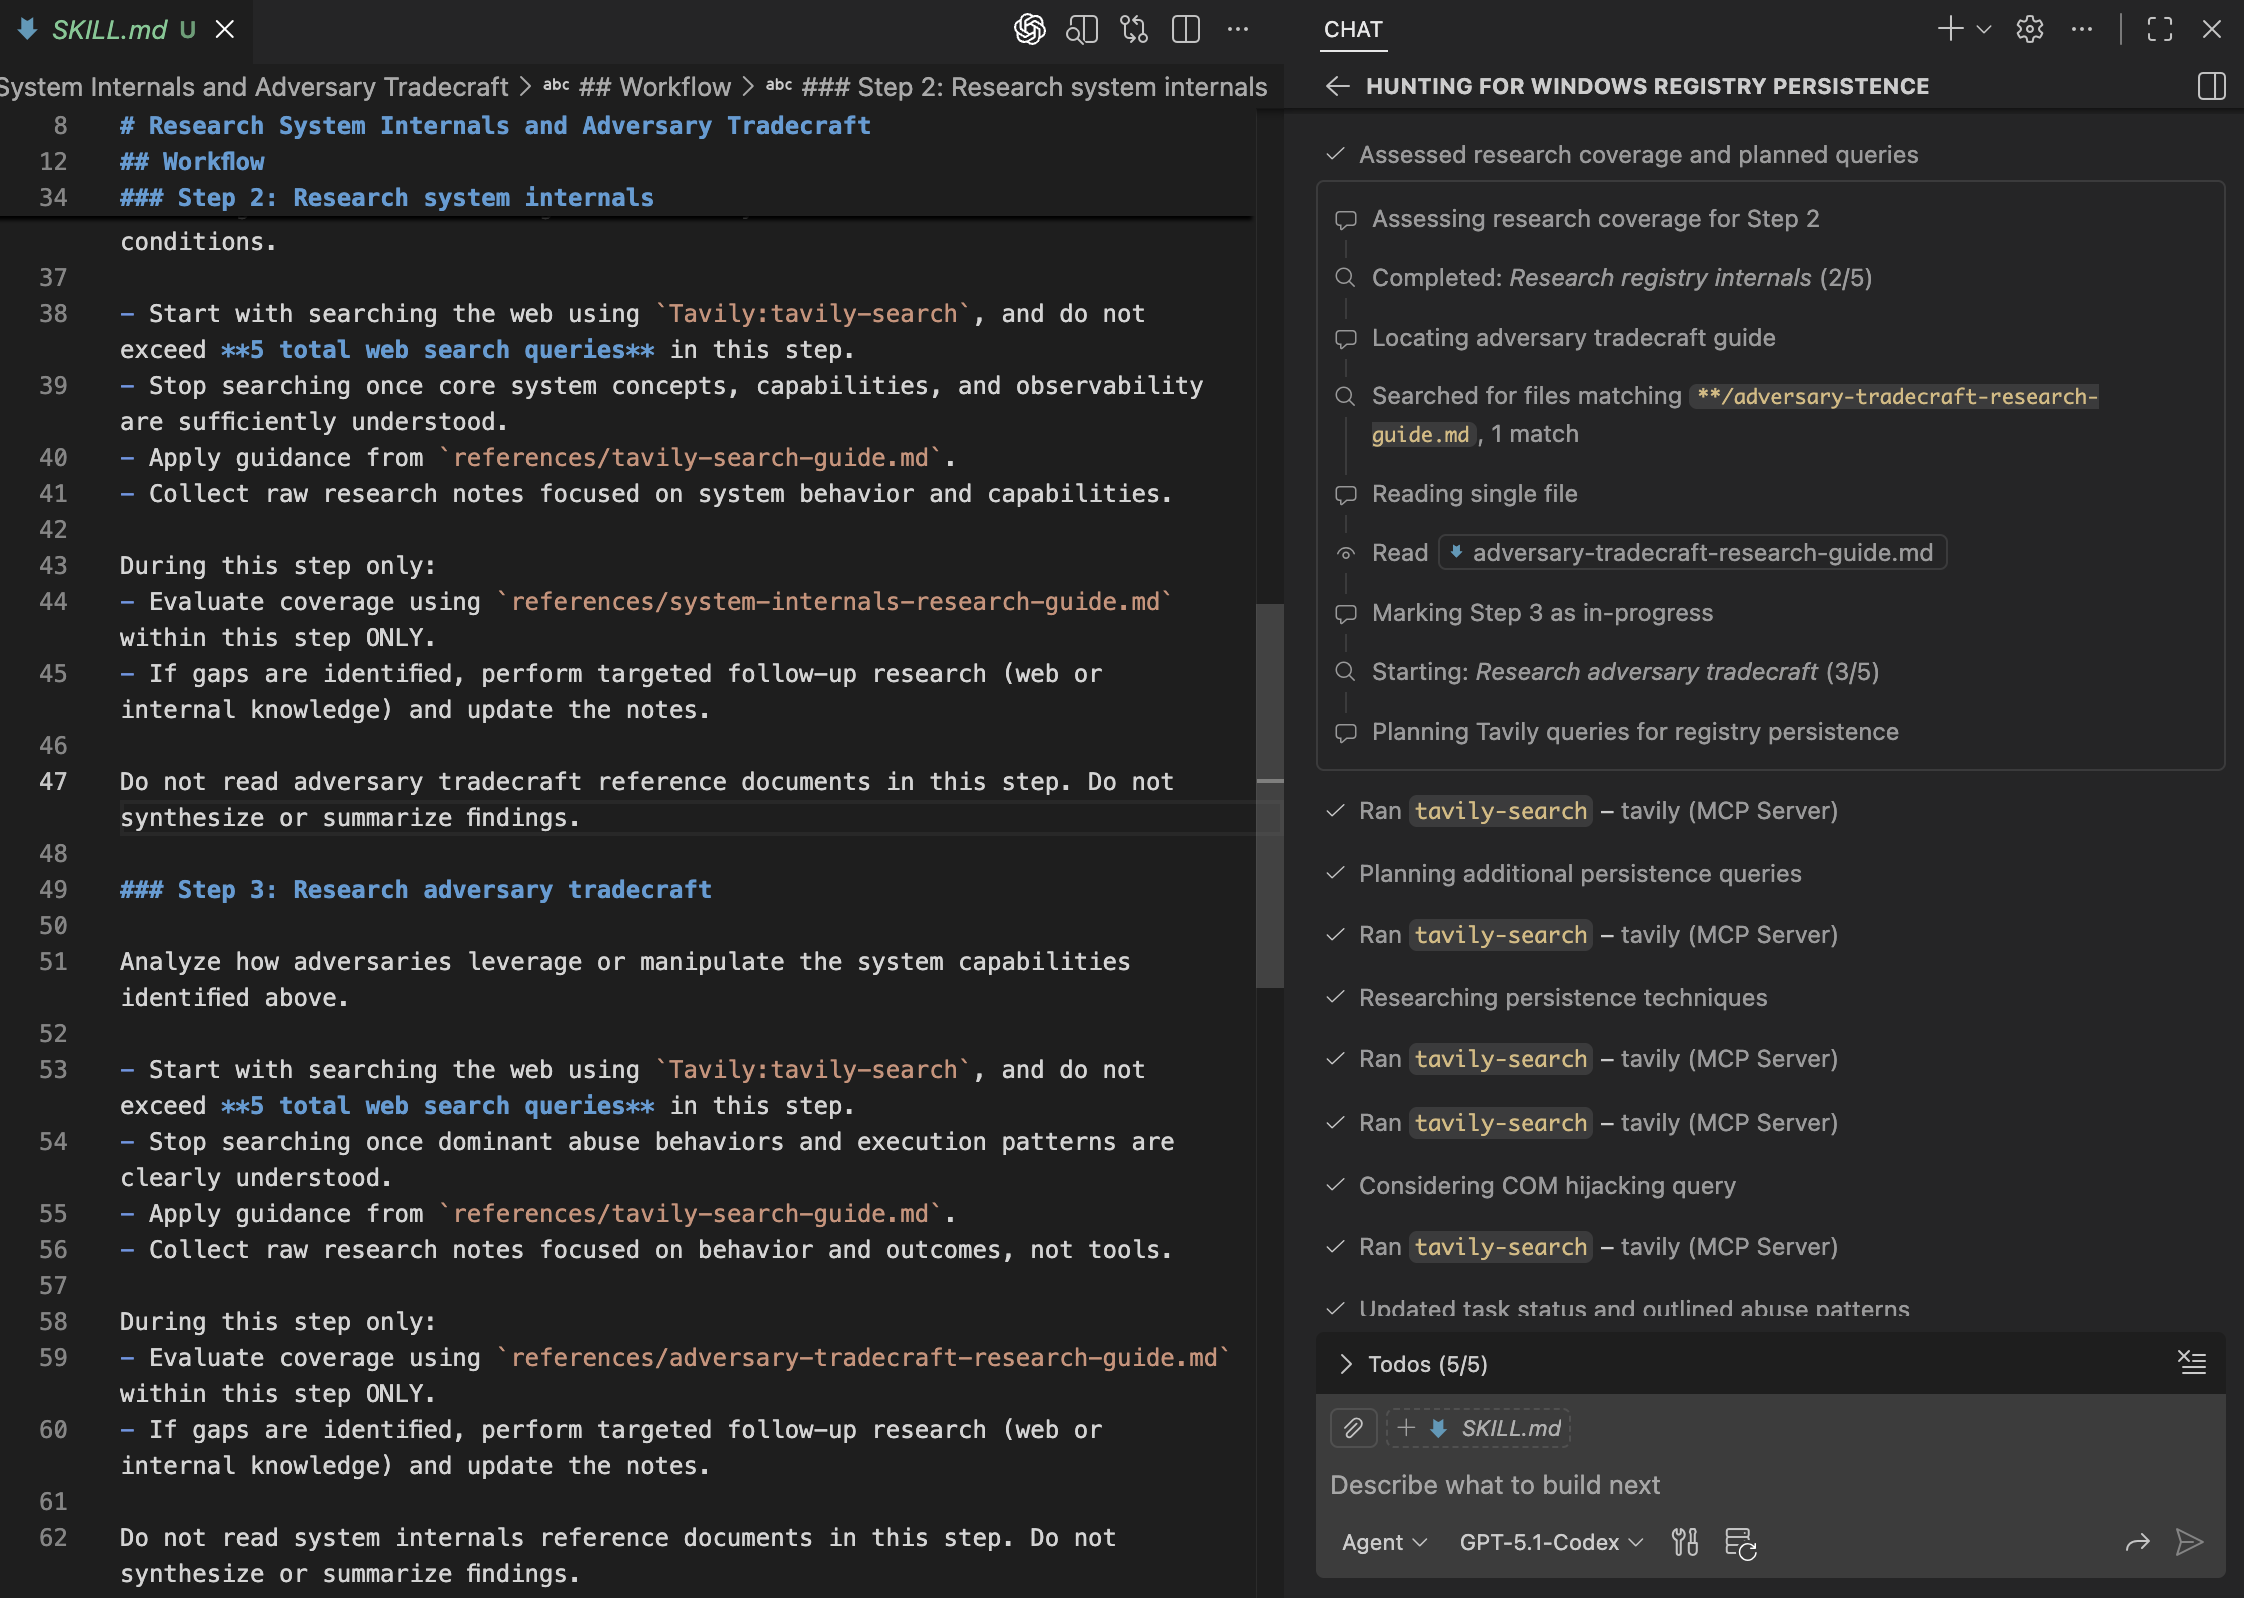Open new chat dropdown chevron

coord(1984,29)
